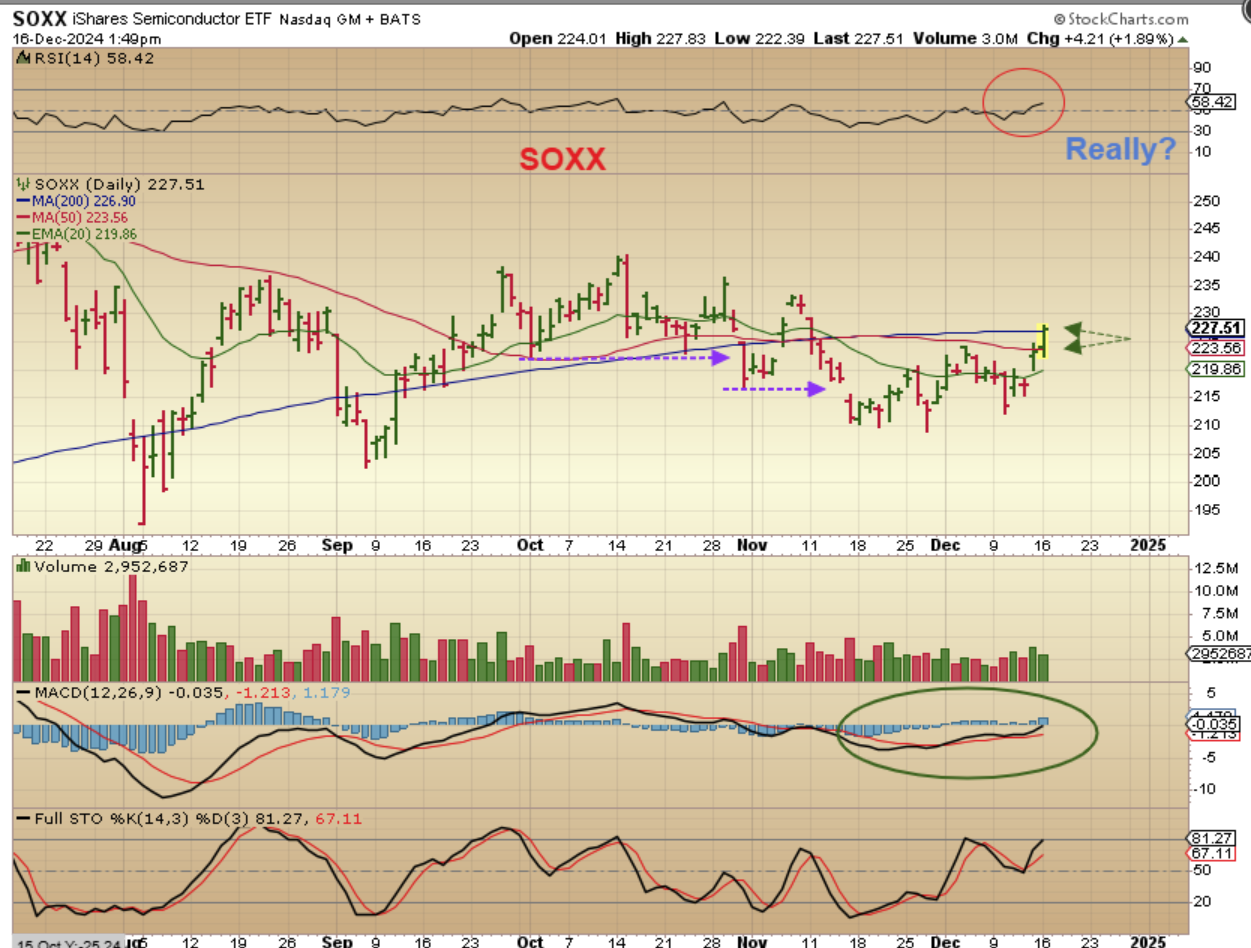Click the 2952687 volume tag on right axis

click(1217, 654)
